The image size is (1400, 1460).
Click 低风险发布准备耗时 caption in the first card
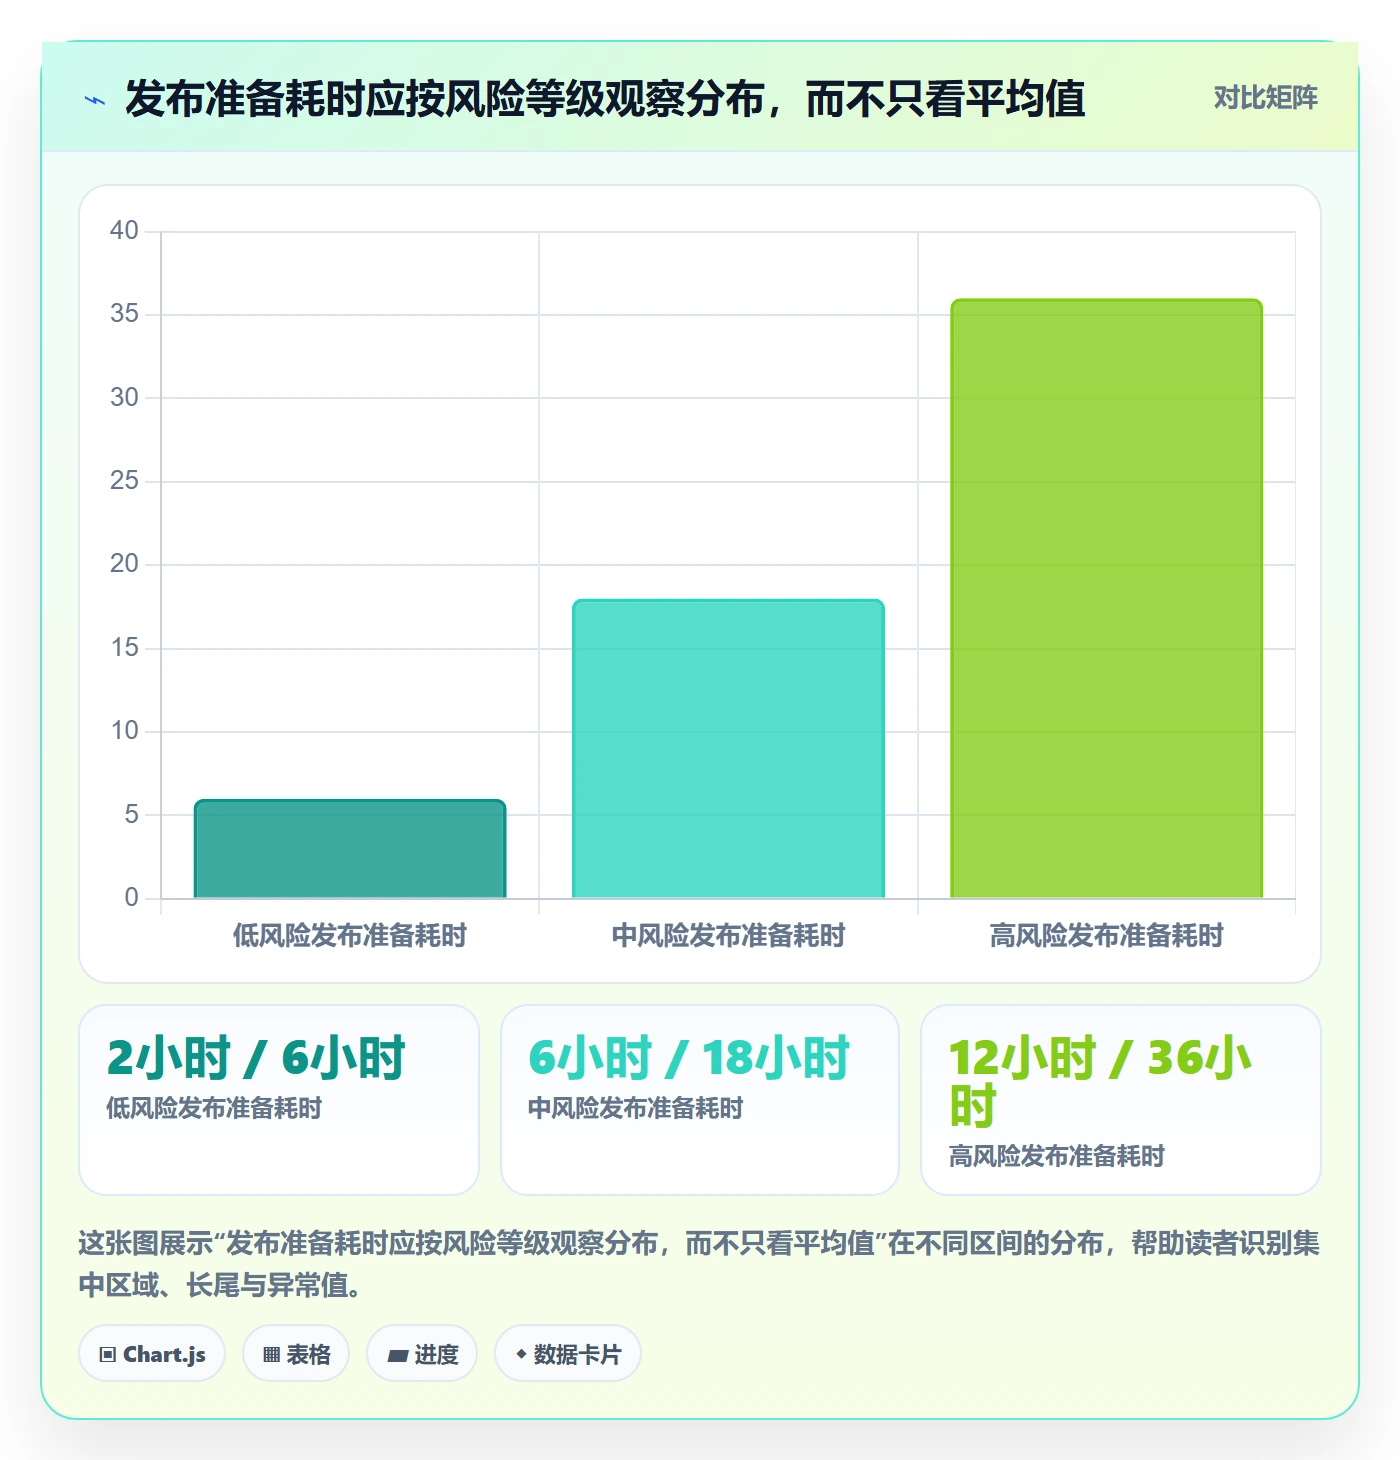tap(214, 1108)
